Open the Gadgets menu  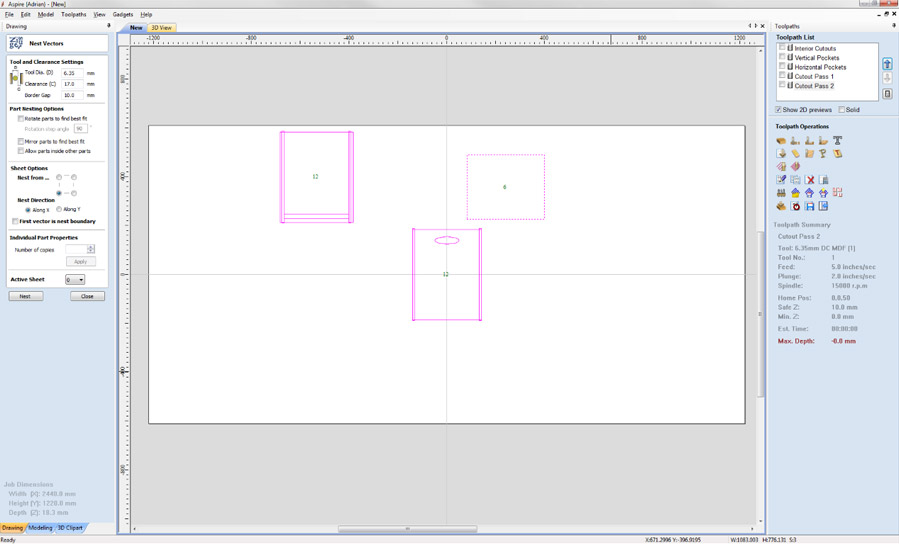tap(123, 14)
